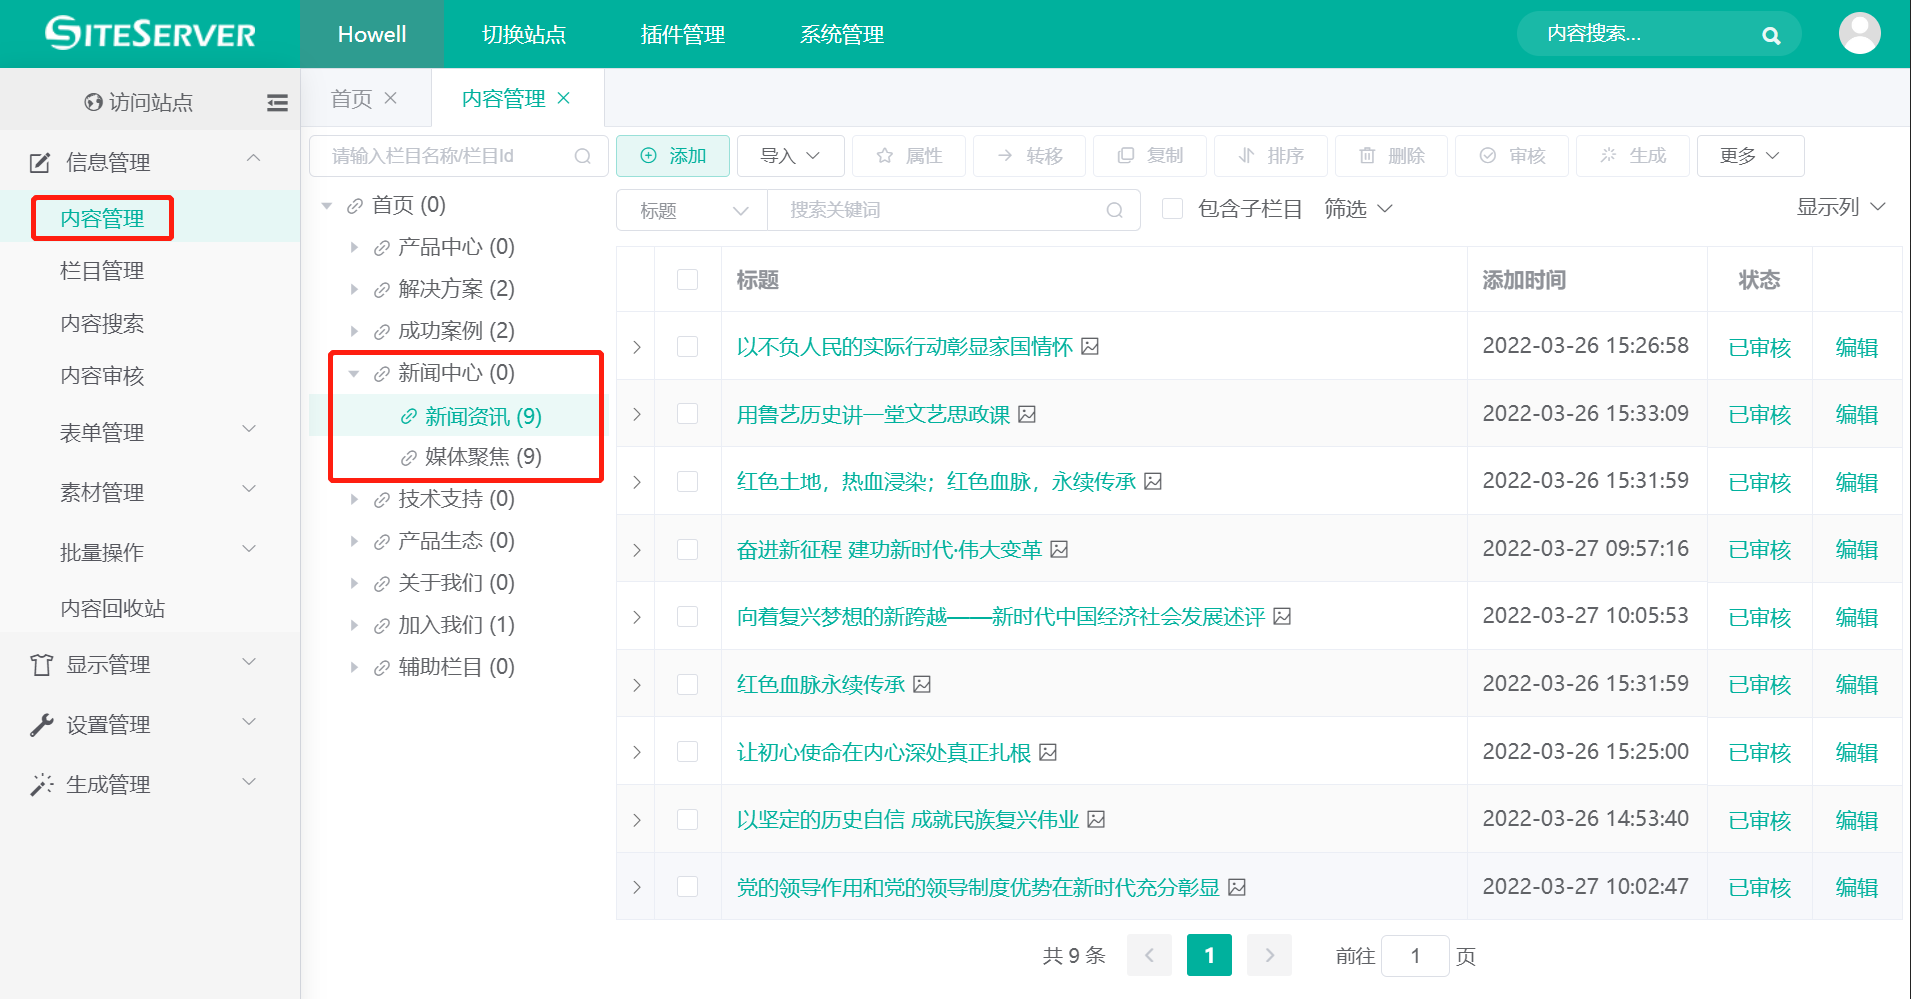
Task: Click the previous page arrow
Action: (1149, 955)
